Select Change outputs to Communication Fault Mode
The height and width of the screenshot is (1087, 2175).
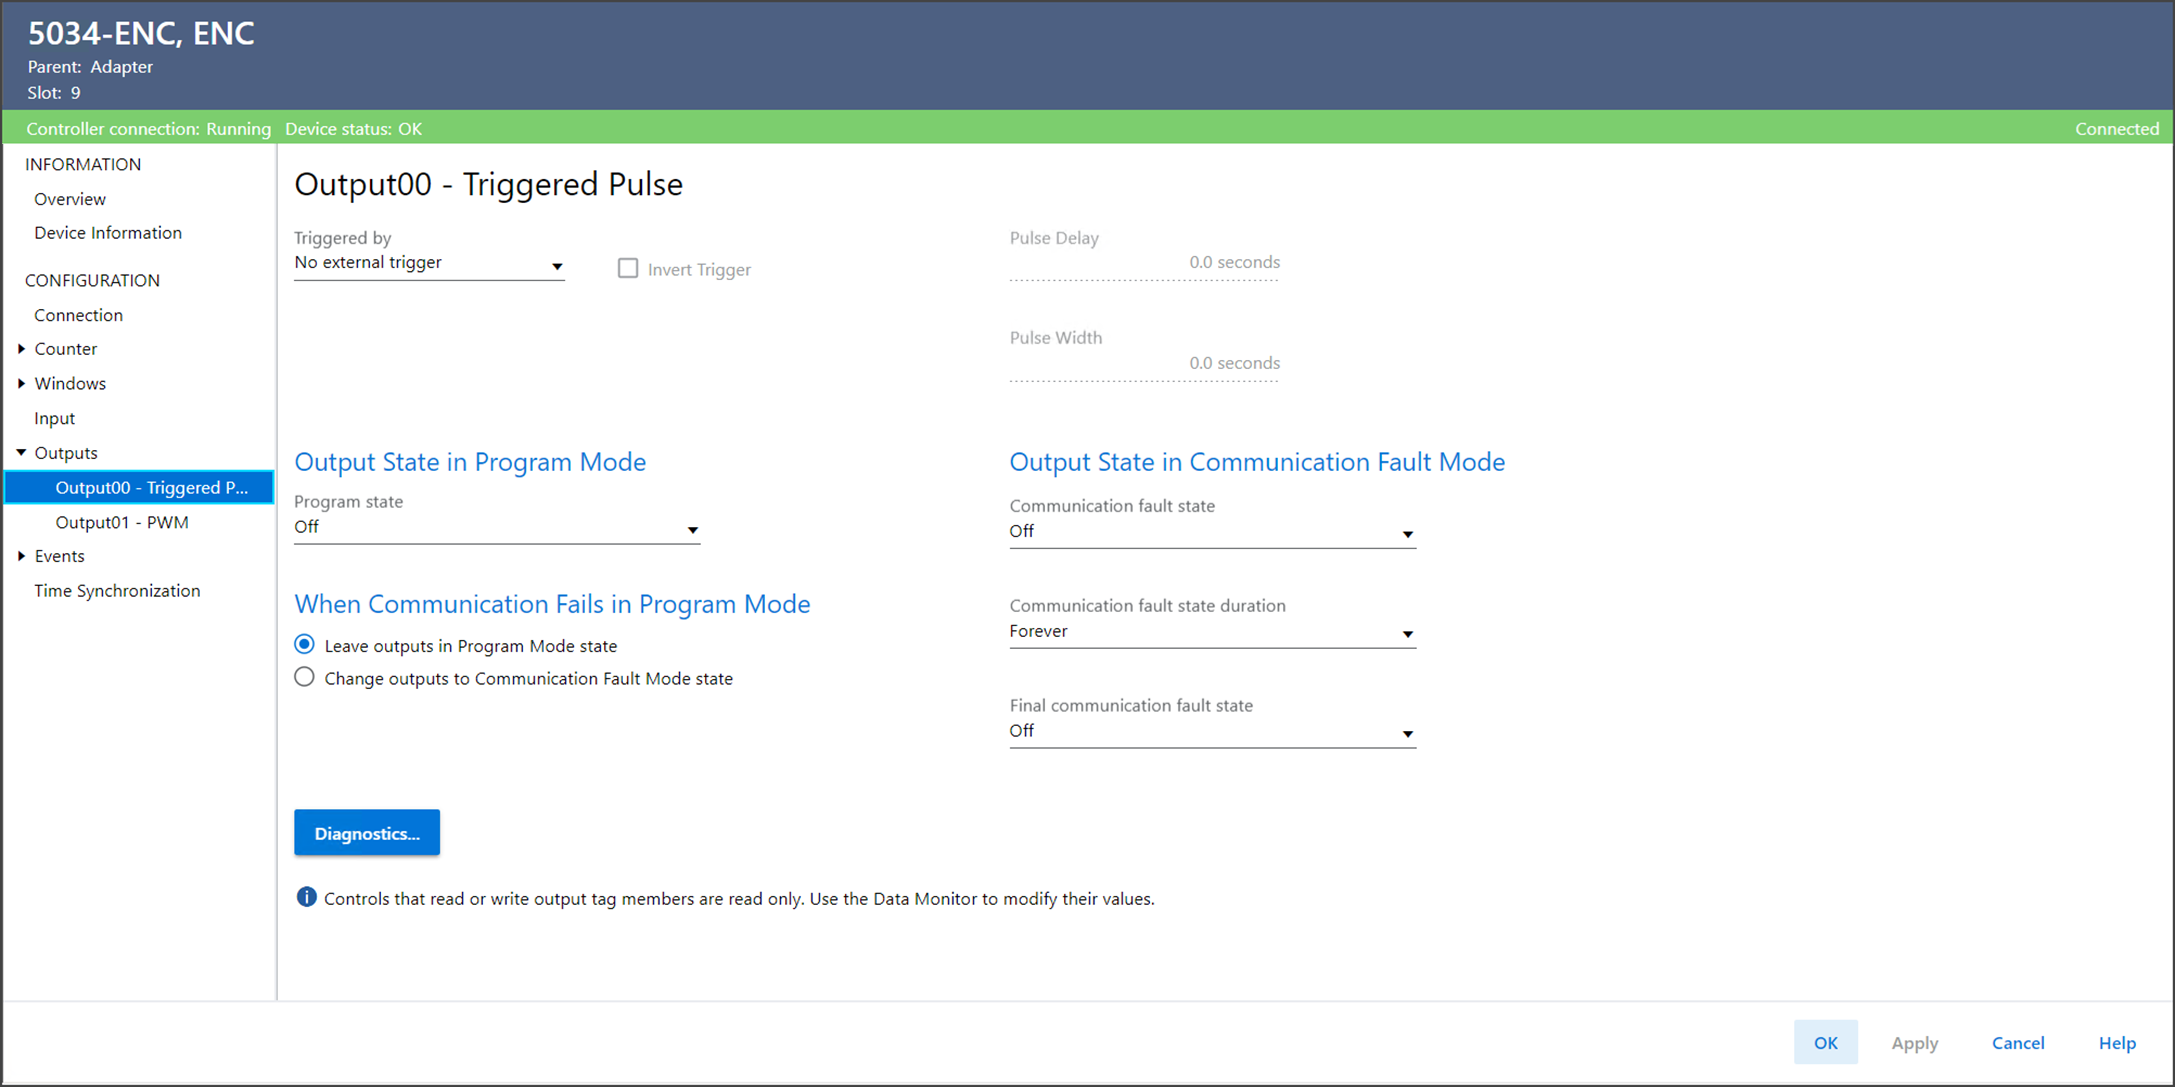[x=305, y=678]
